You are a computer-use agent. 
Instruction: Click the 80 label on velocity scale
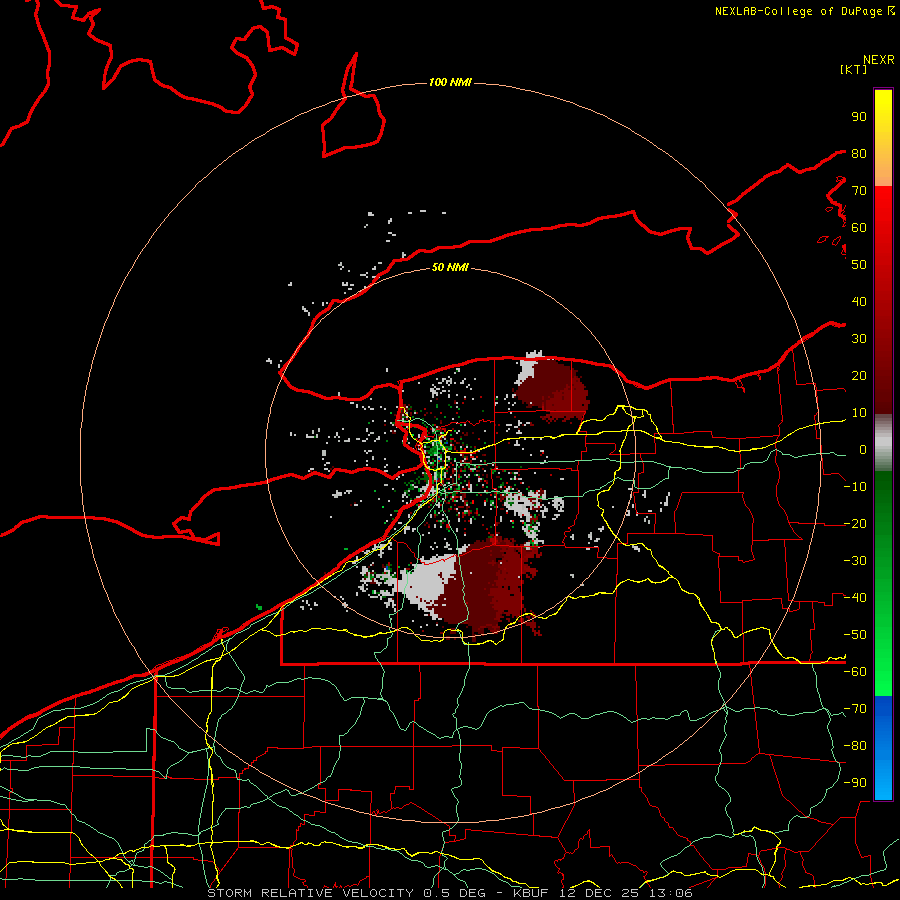(x=859, y=154)
